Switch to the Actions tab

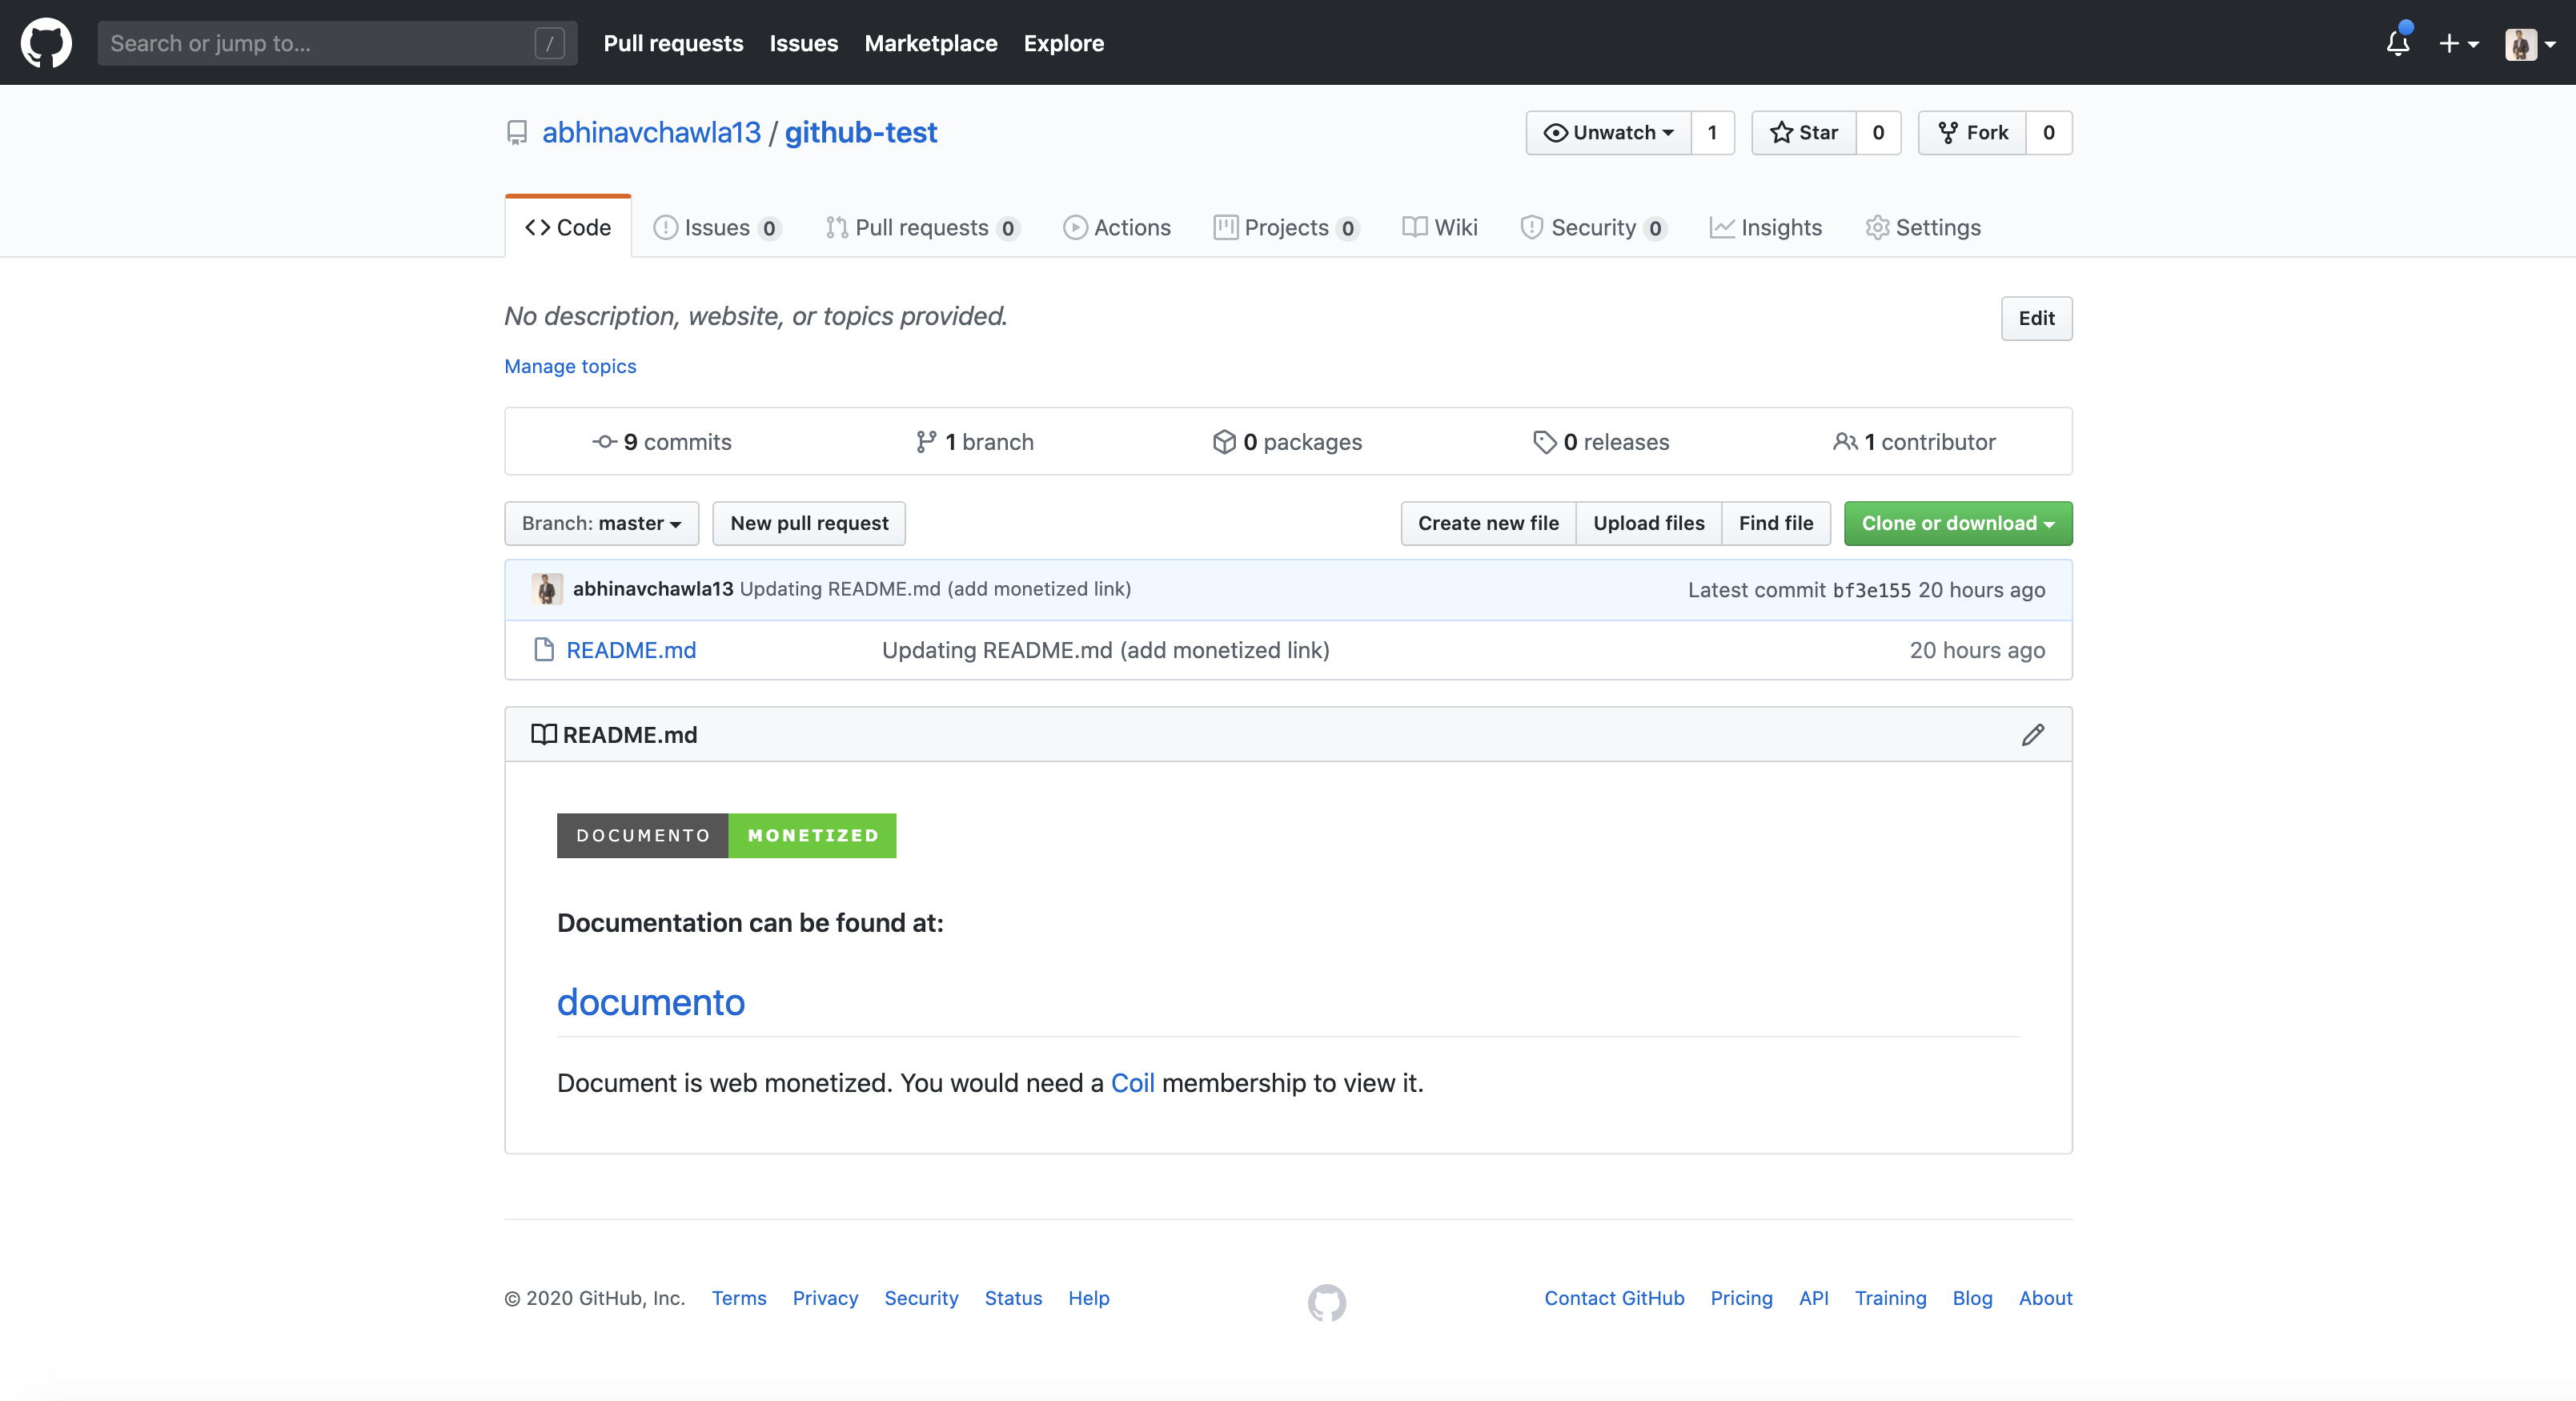(1116, 227)
